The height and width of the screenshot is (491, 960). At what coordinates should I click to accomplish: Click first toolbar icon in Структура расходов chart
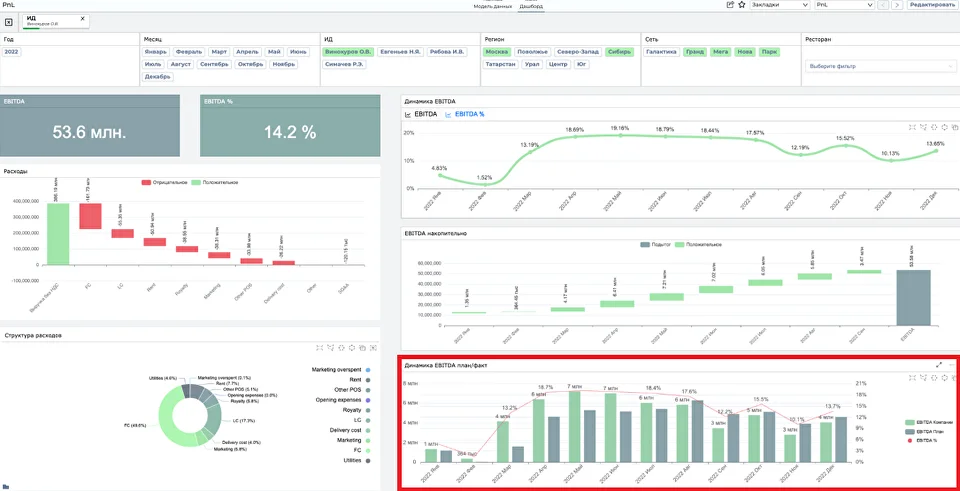point(320,348)
